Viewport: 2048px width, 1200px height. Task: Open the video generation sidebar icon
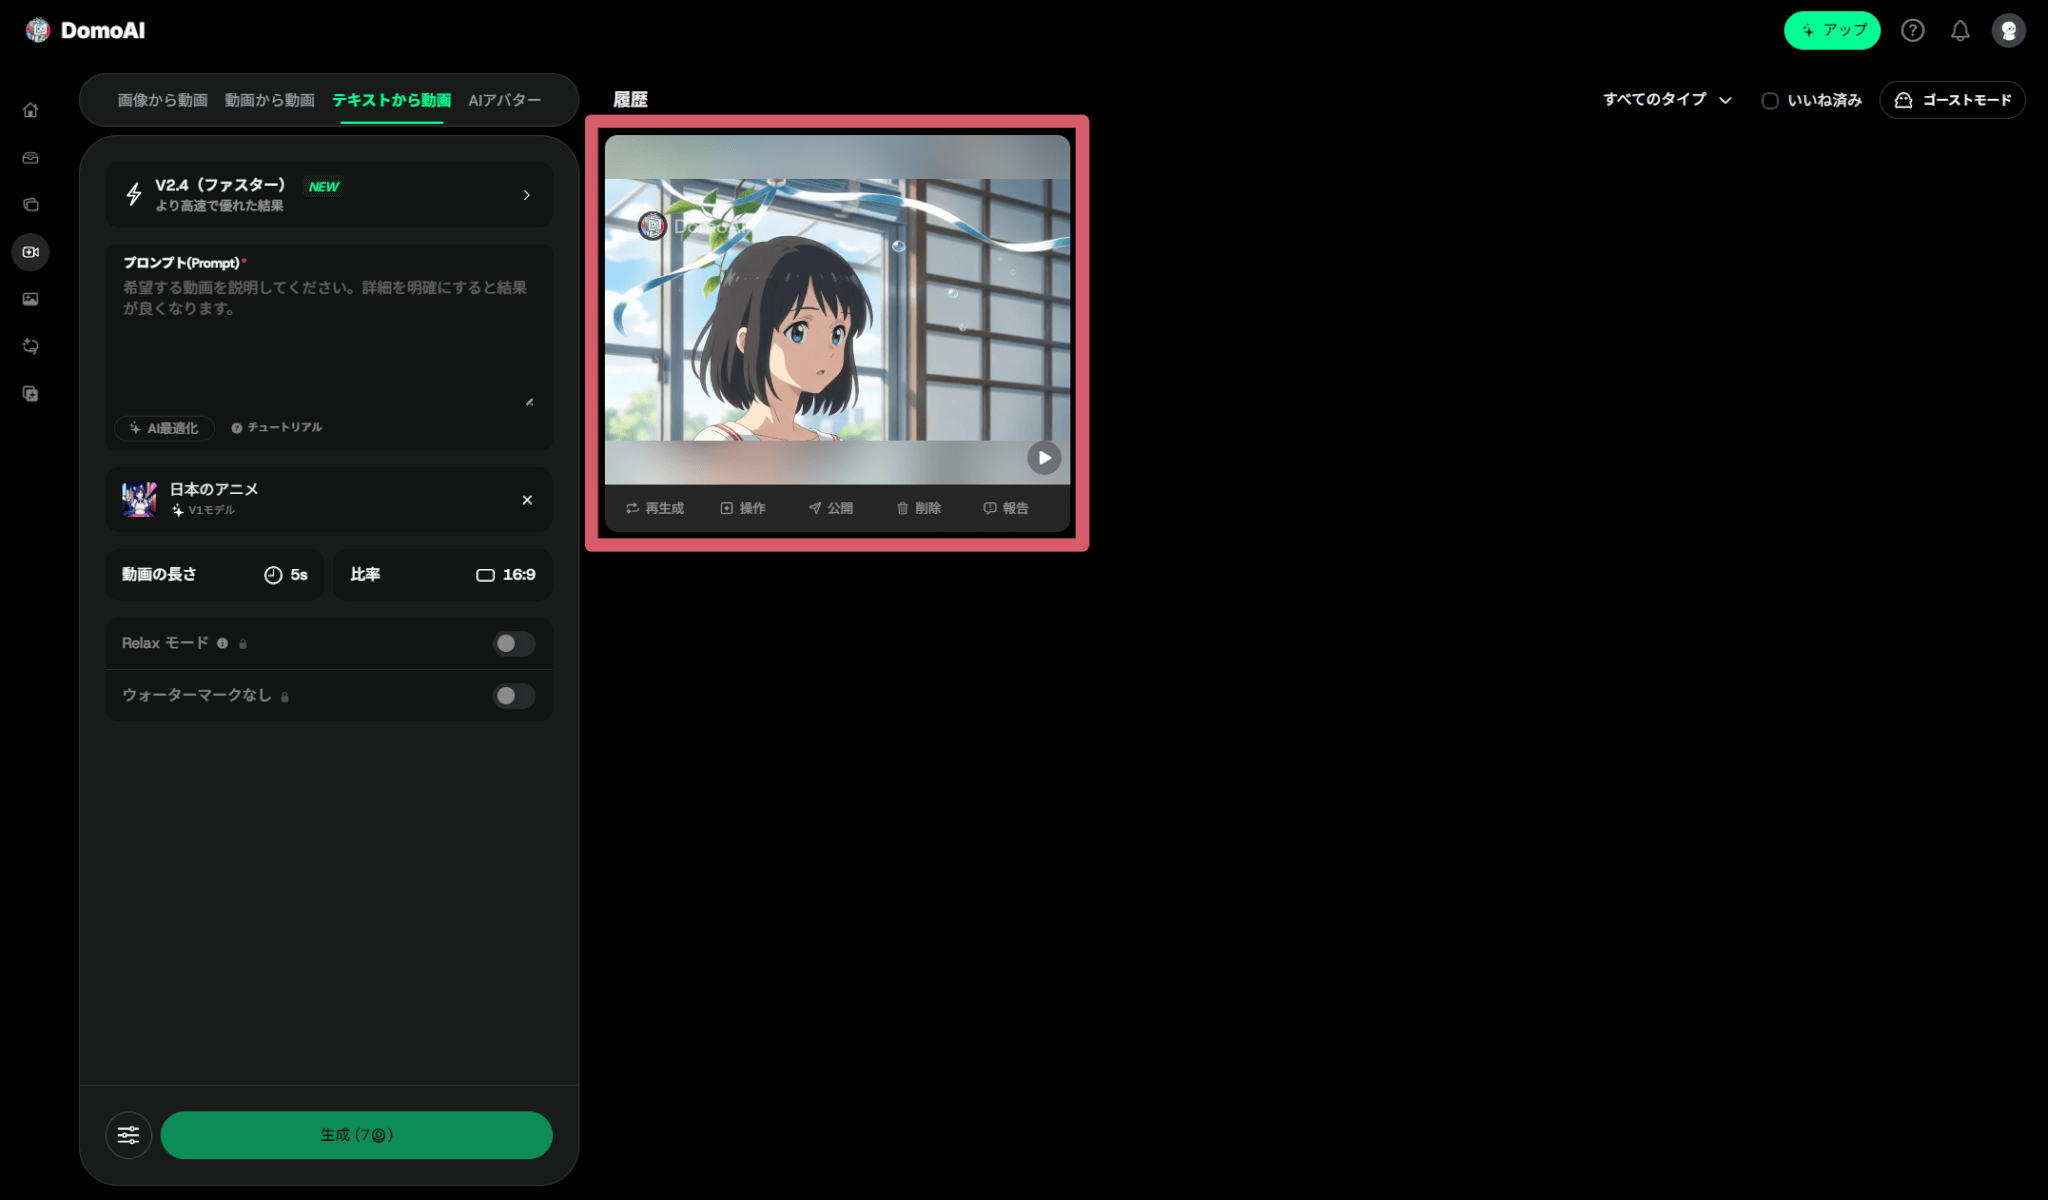coord(30,252)
